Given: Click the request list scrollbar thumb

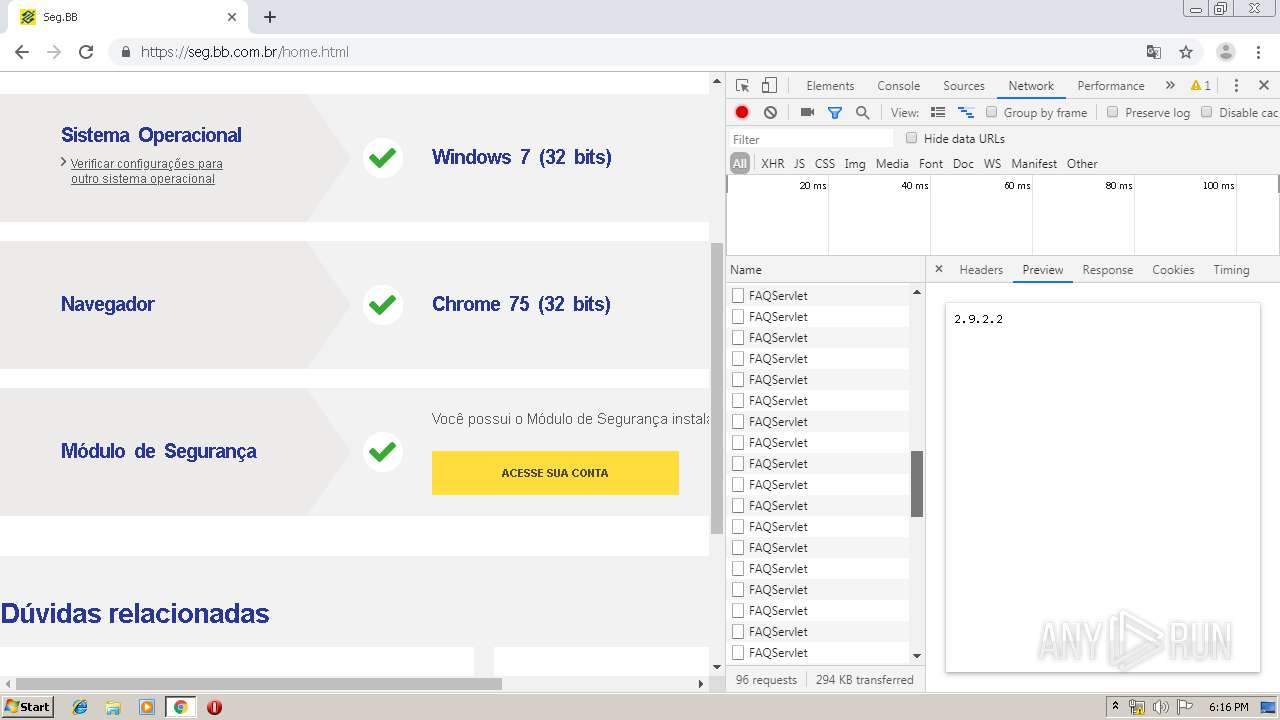Looking at the screenshot, I should (917, 484).
